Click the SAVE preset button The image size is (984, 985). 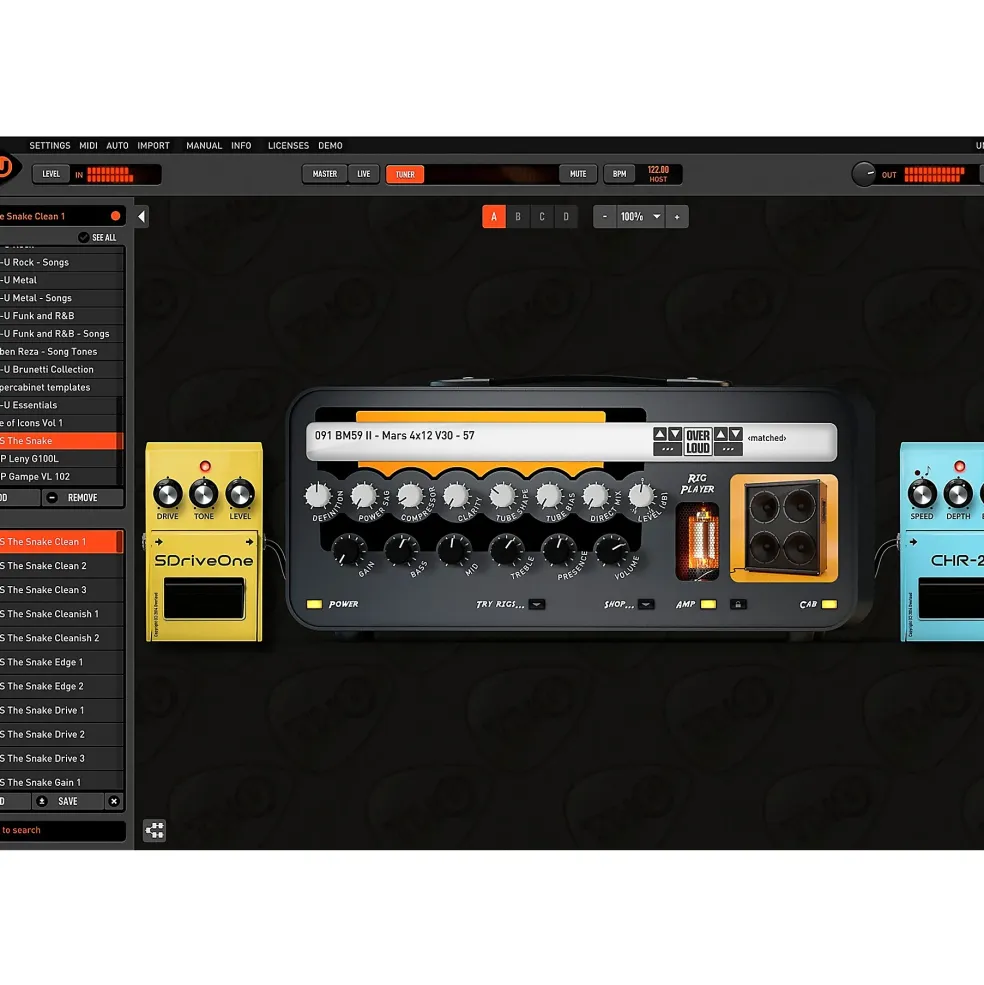tap(68, 801)
